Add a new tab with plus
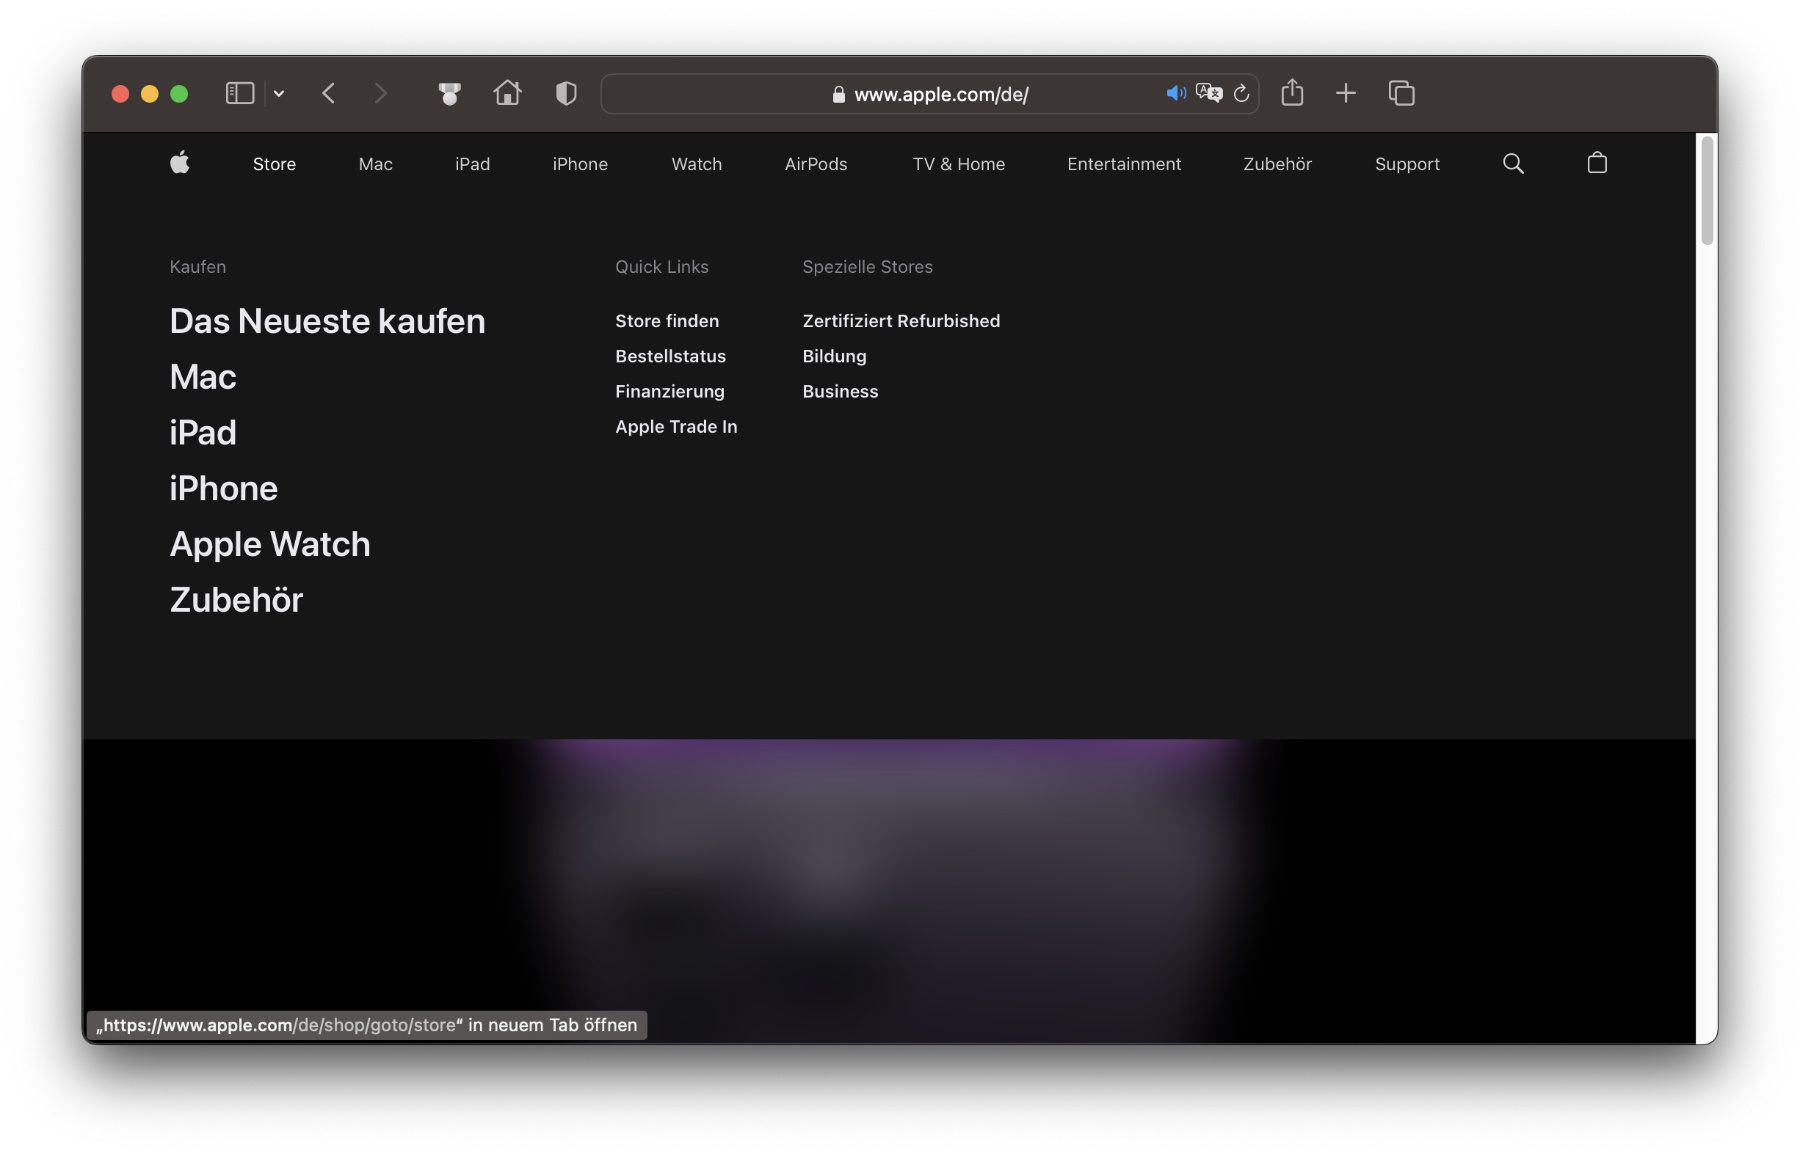Viewport: 1800px width, 1153px height. pyautogui.click(x=1346, y=93)
